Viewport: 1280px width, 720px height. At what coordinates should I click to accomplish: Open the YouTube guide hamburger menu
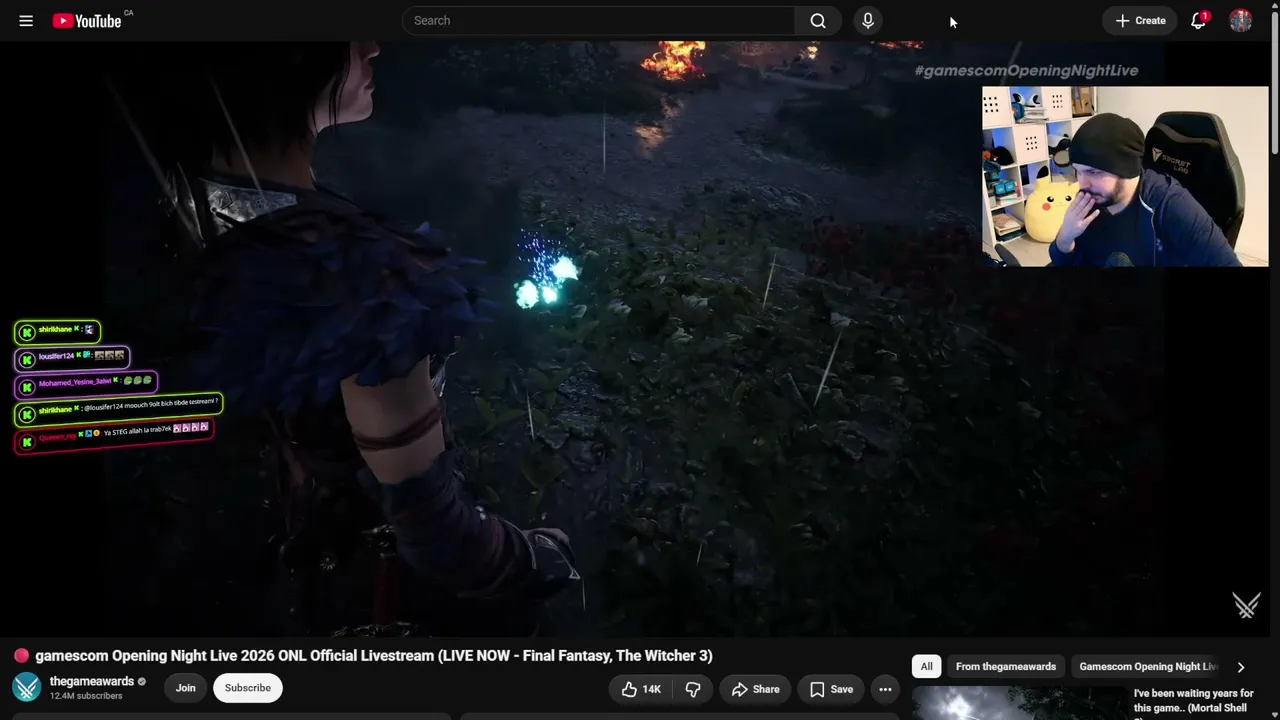pyautogui.click(x=26, y=21)
